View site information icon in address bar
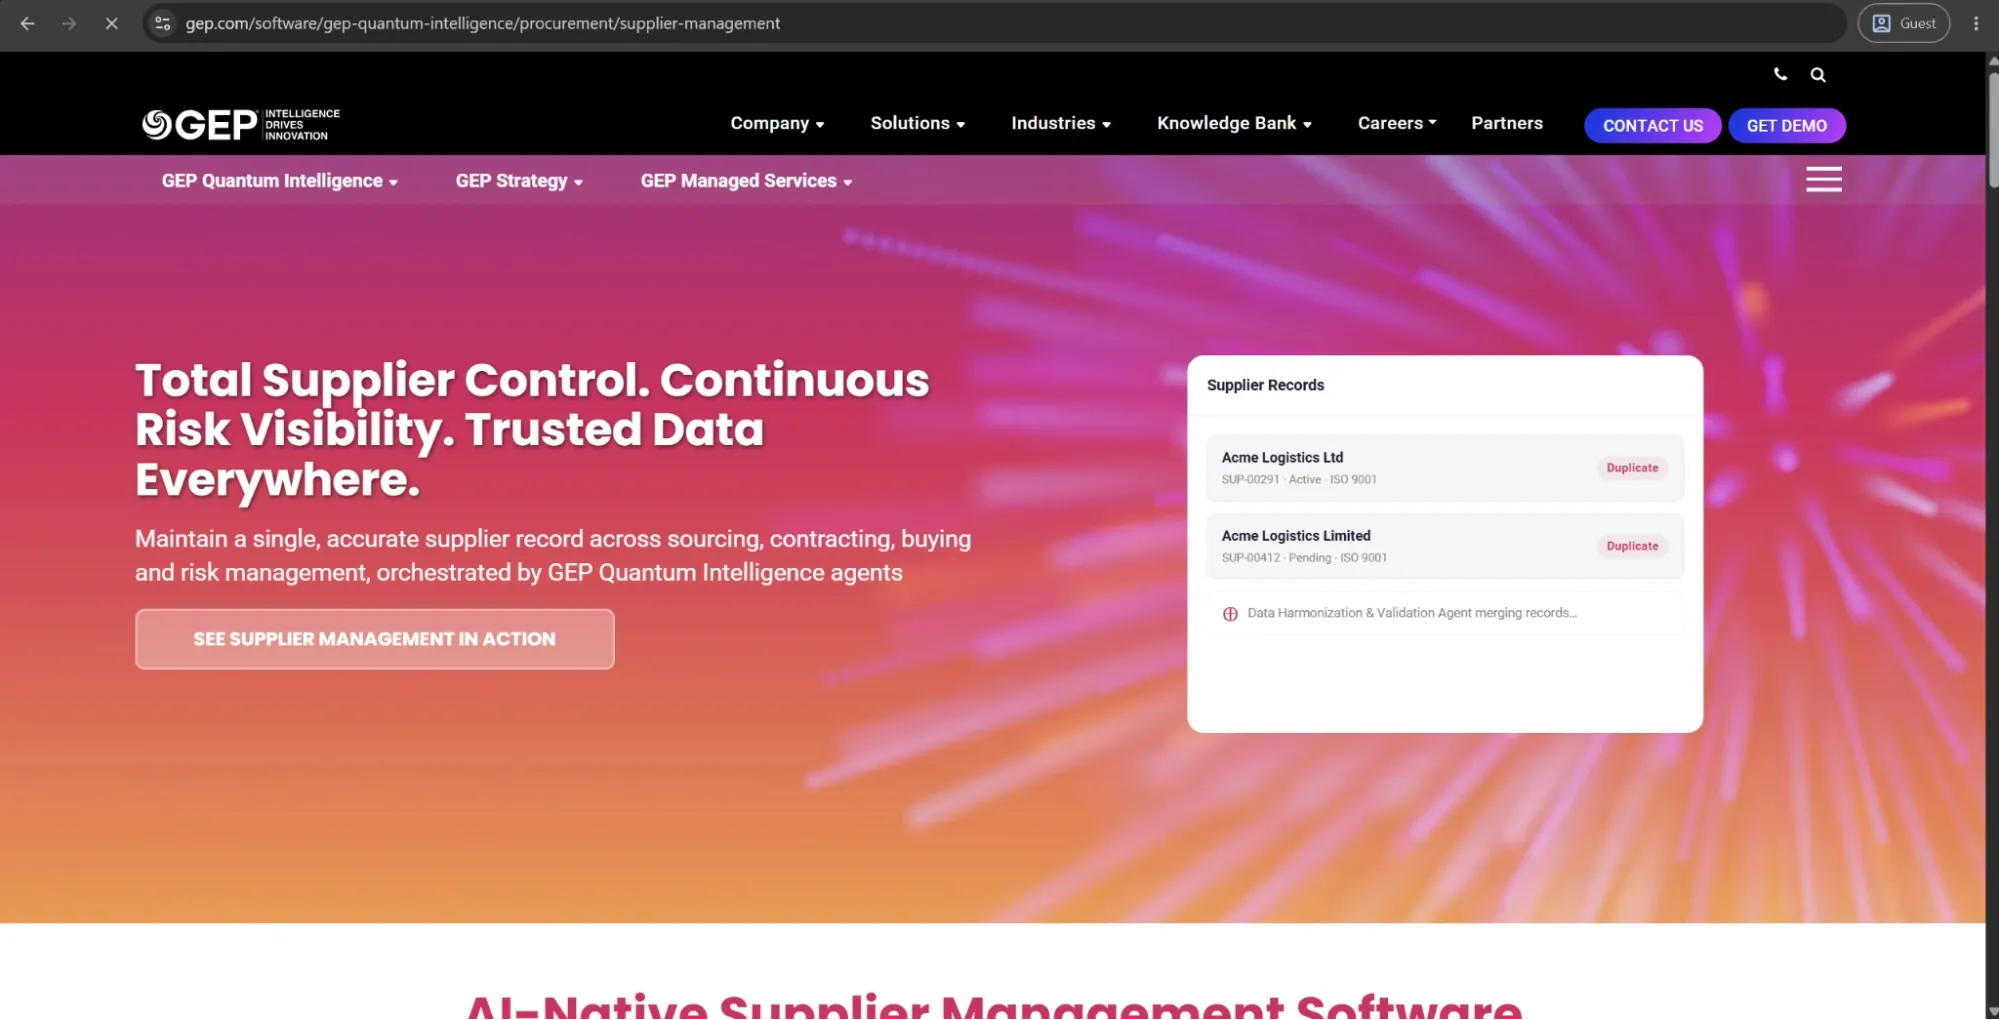 pos(163,23)
